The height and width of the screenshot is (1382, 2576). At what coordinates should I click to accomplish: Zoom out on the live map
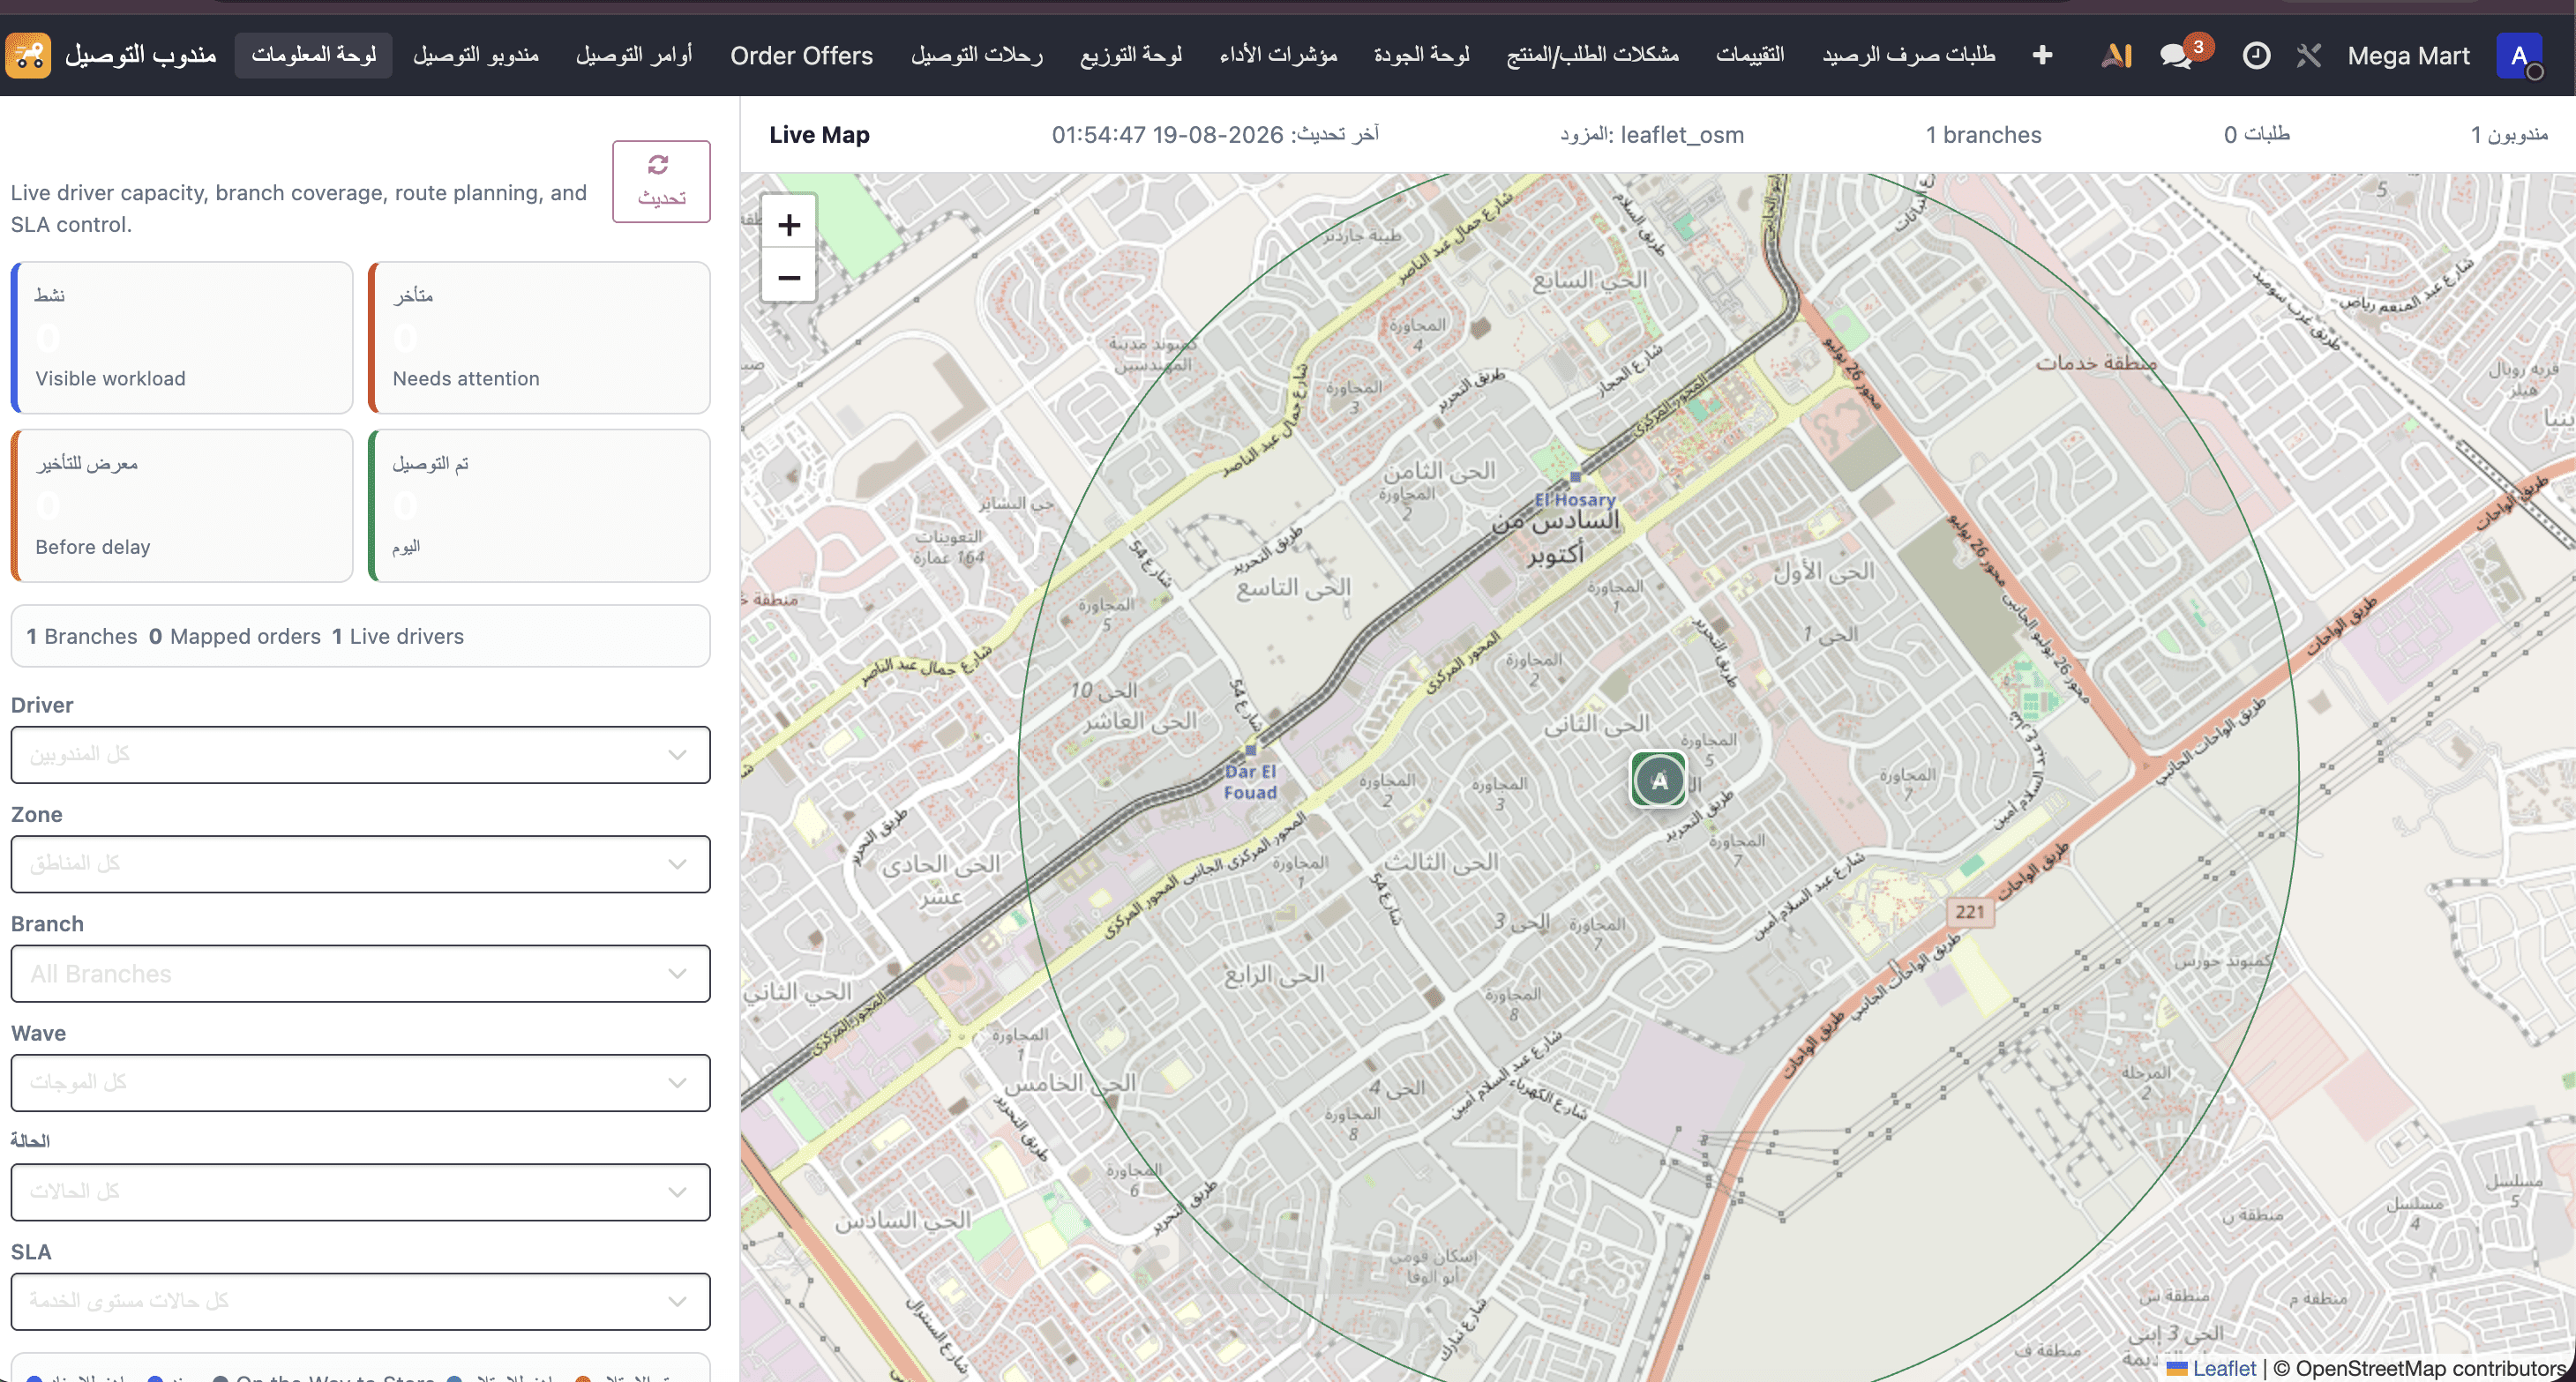pyautogui.click(x=789, y=277)
